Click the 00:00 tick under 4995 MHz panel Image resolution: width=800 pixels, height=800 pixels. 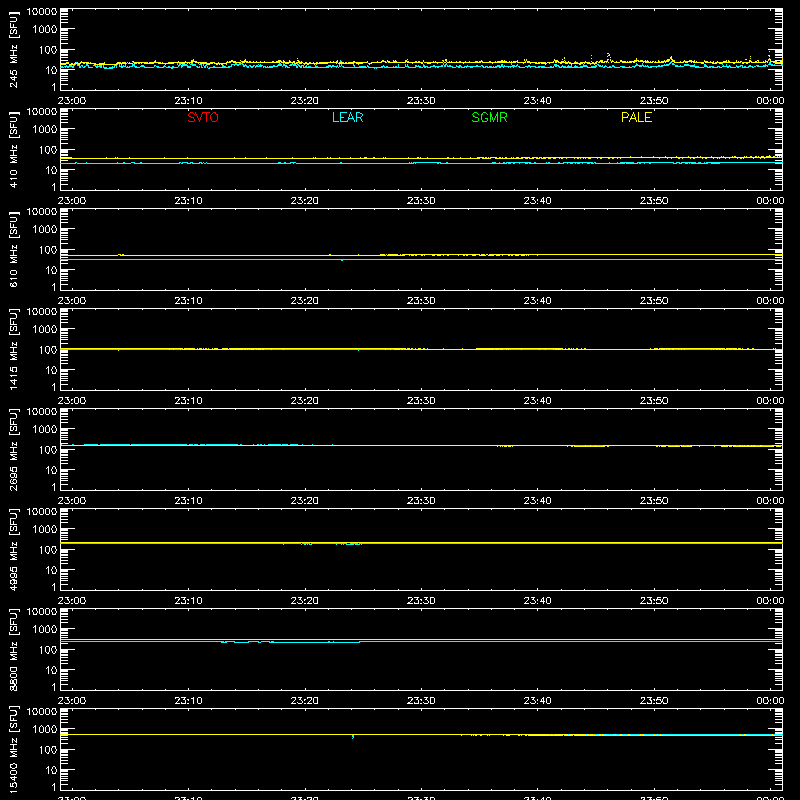770,601
